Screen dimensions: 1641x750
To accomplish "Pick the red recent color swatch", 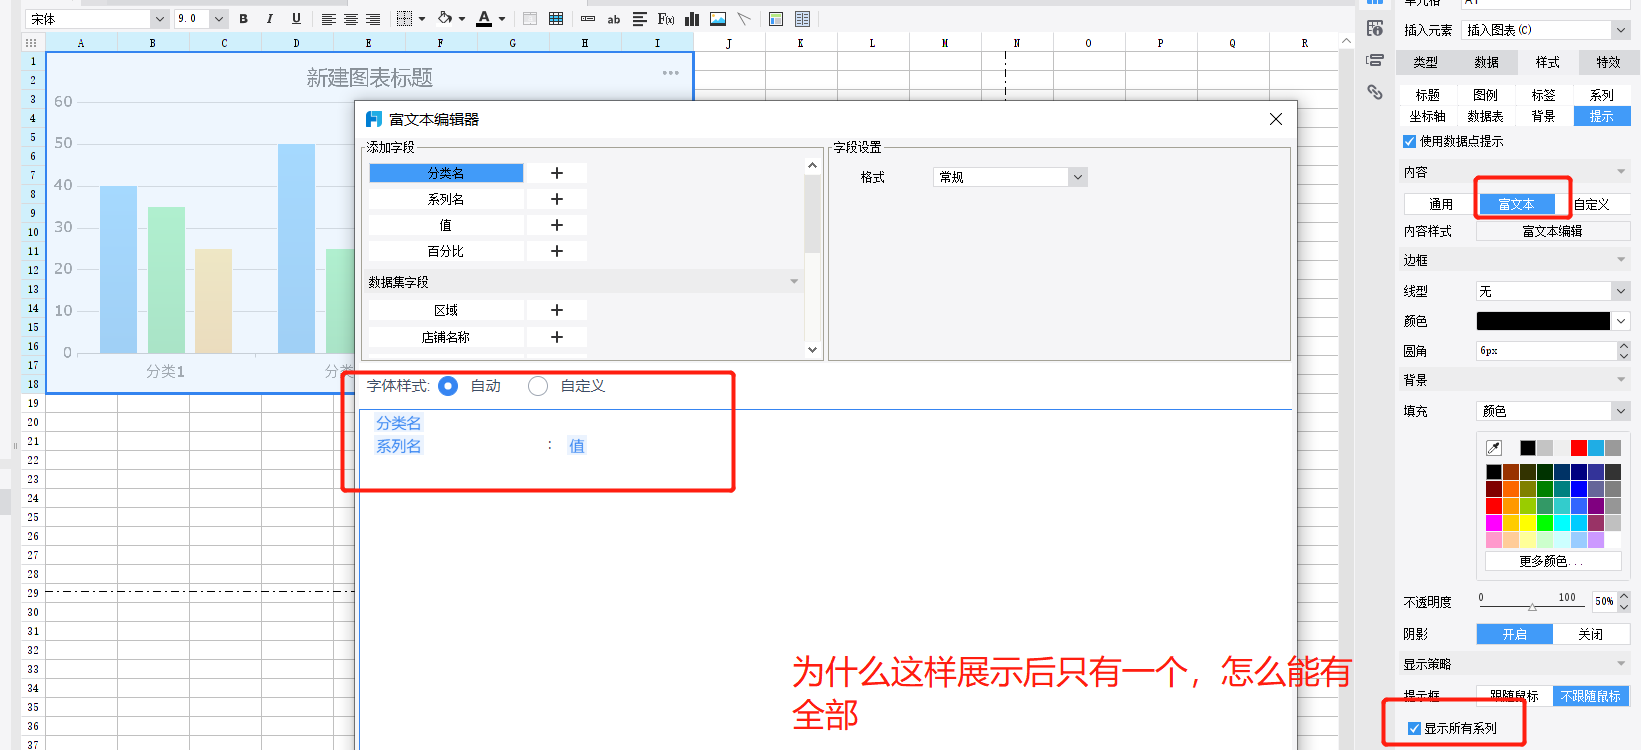I will (1578, 447).
